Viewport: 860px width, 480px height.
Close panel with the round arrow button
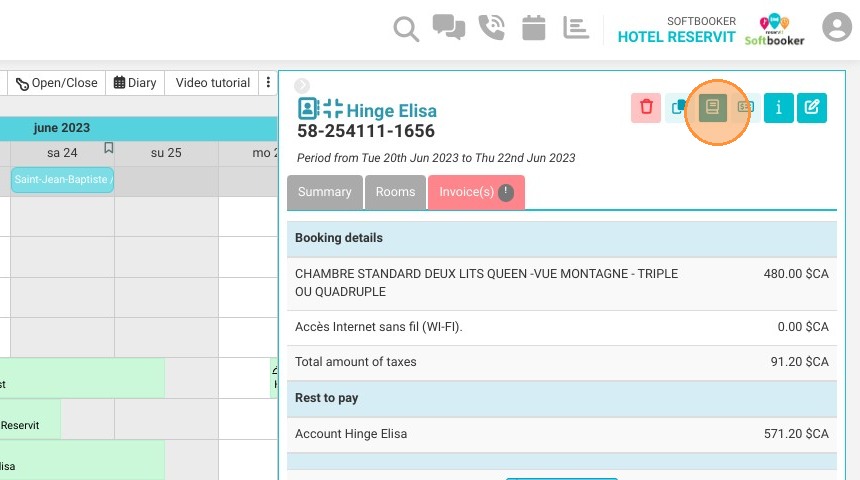(x=302, y=86)
